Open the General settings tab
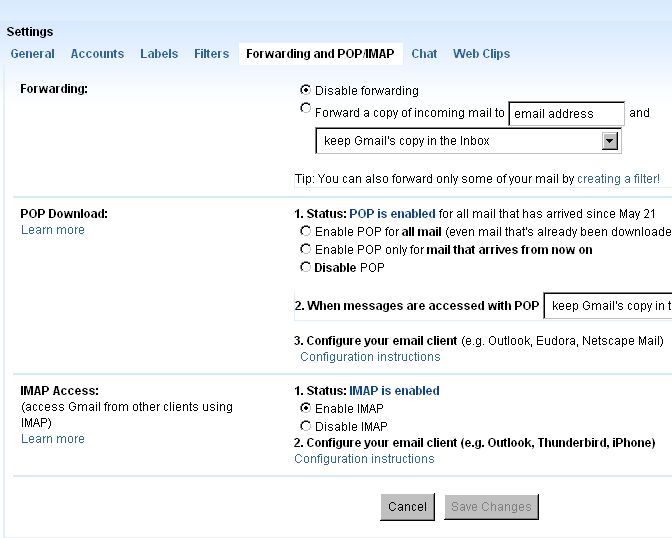Image resolution: width=672 pixels, height=538 pixels. coord(33,54)
